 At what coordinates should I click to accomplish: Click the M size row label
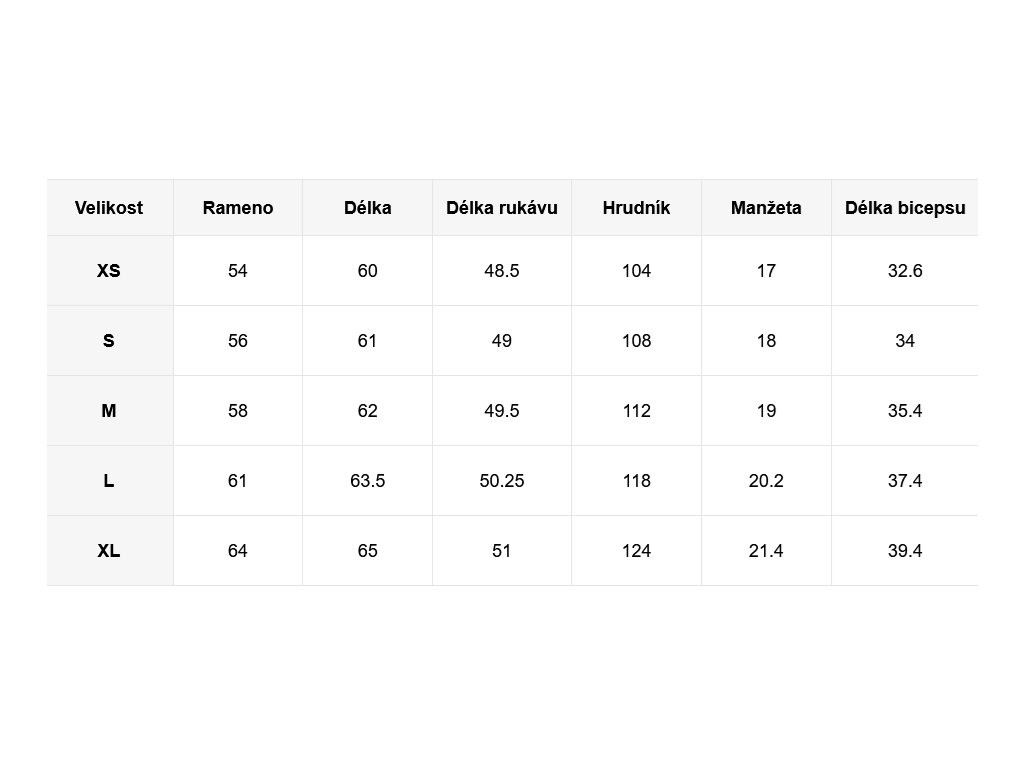tap(109, 410)
